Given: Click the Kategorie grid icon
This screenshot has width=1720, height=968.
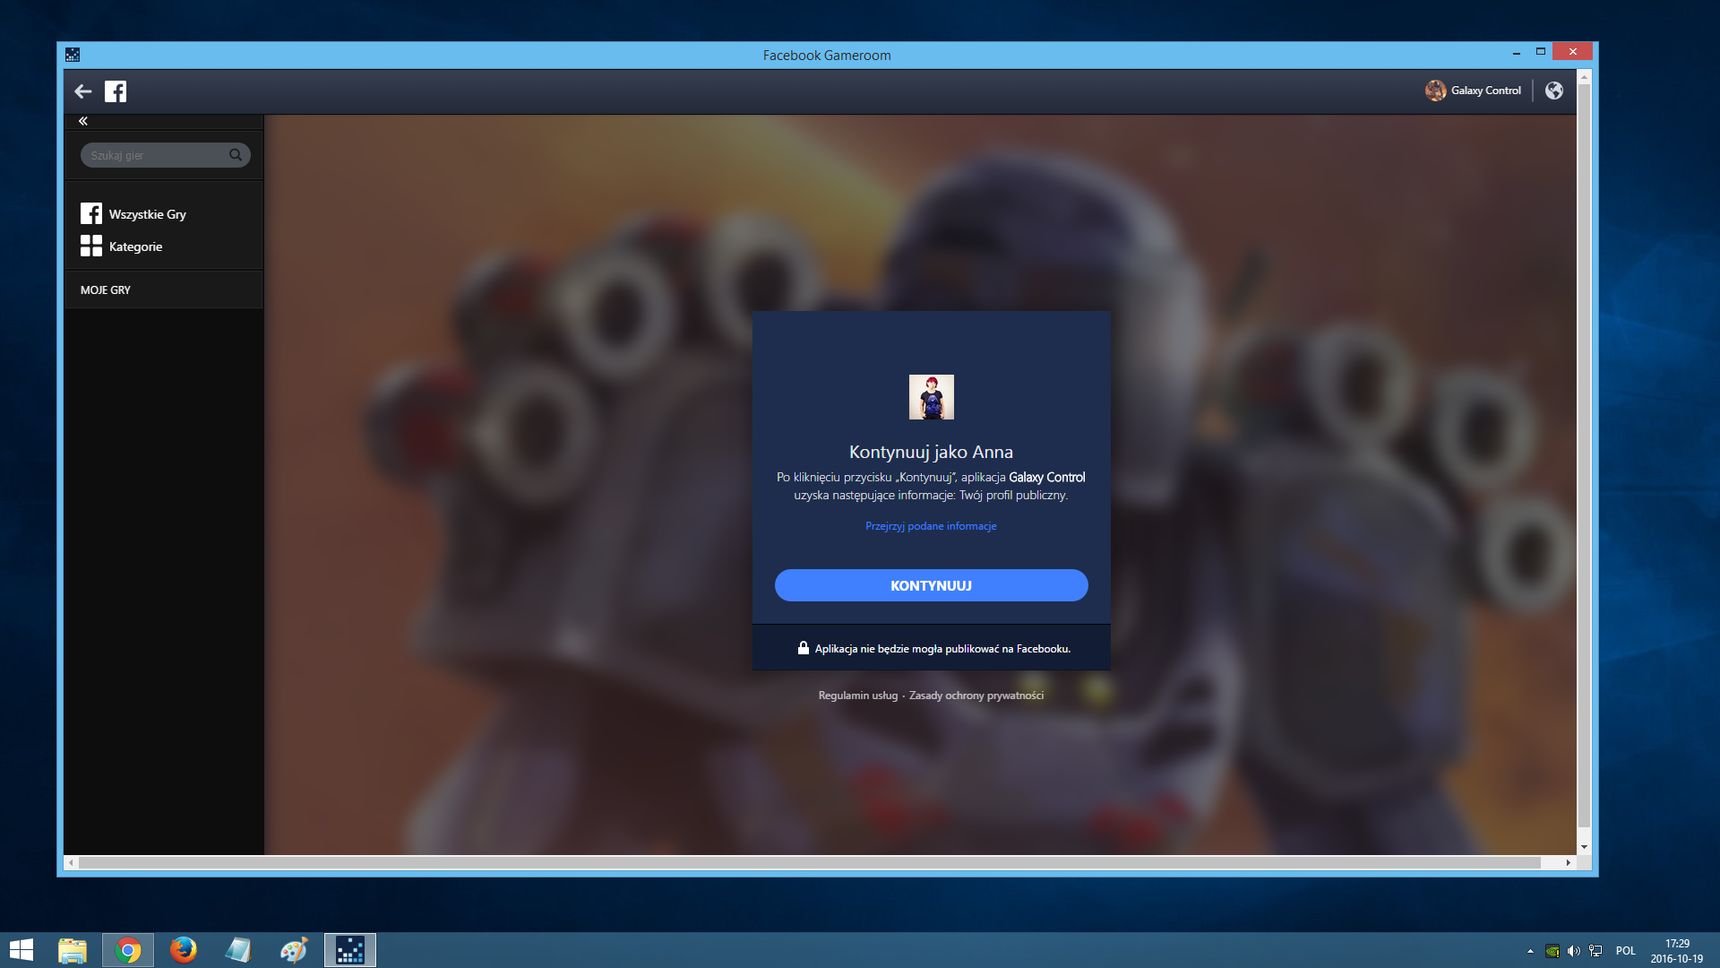Looking at the screenshot, I should [x=91, y=246].
